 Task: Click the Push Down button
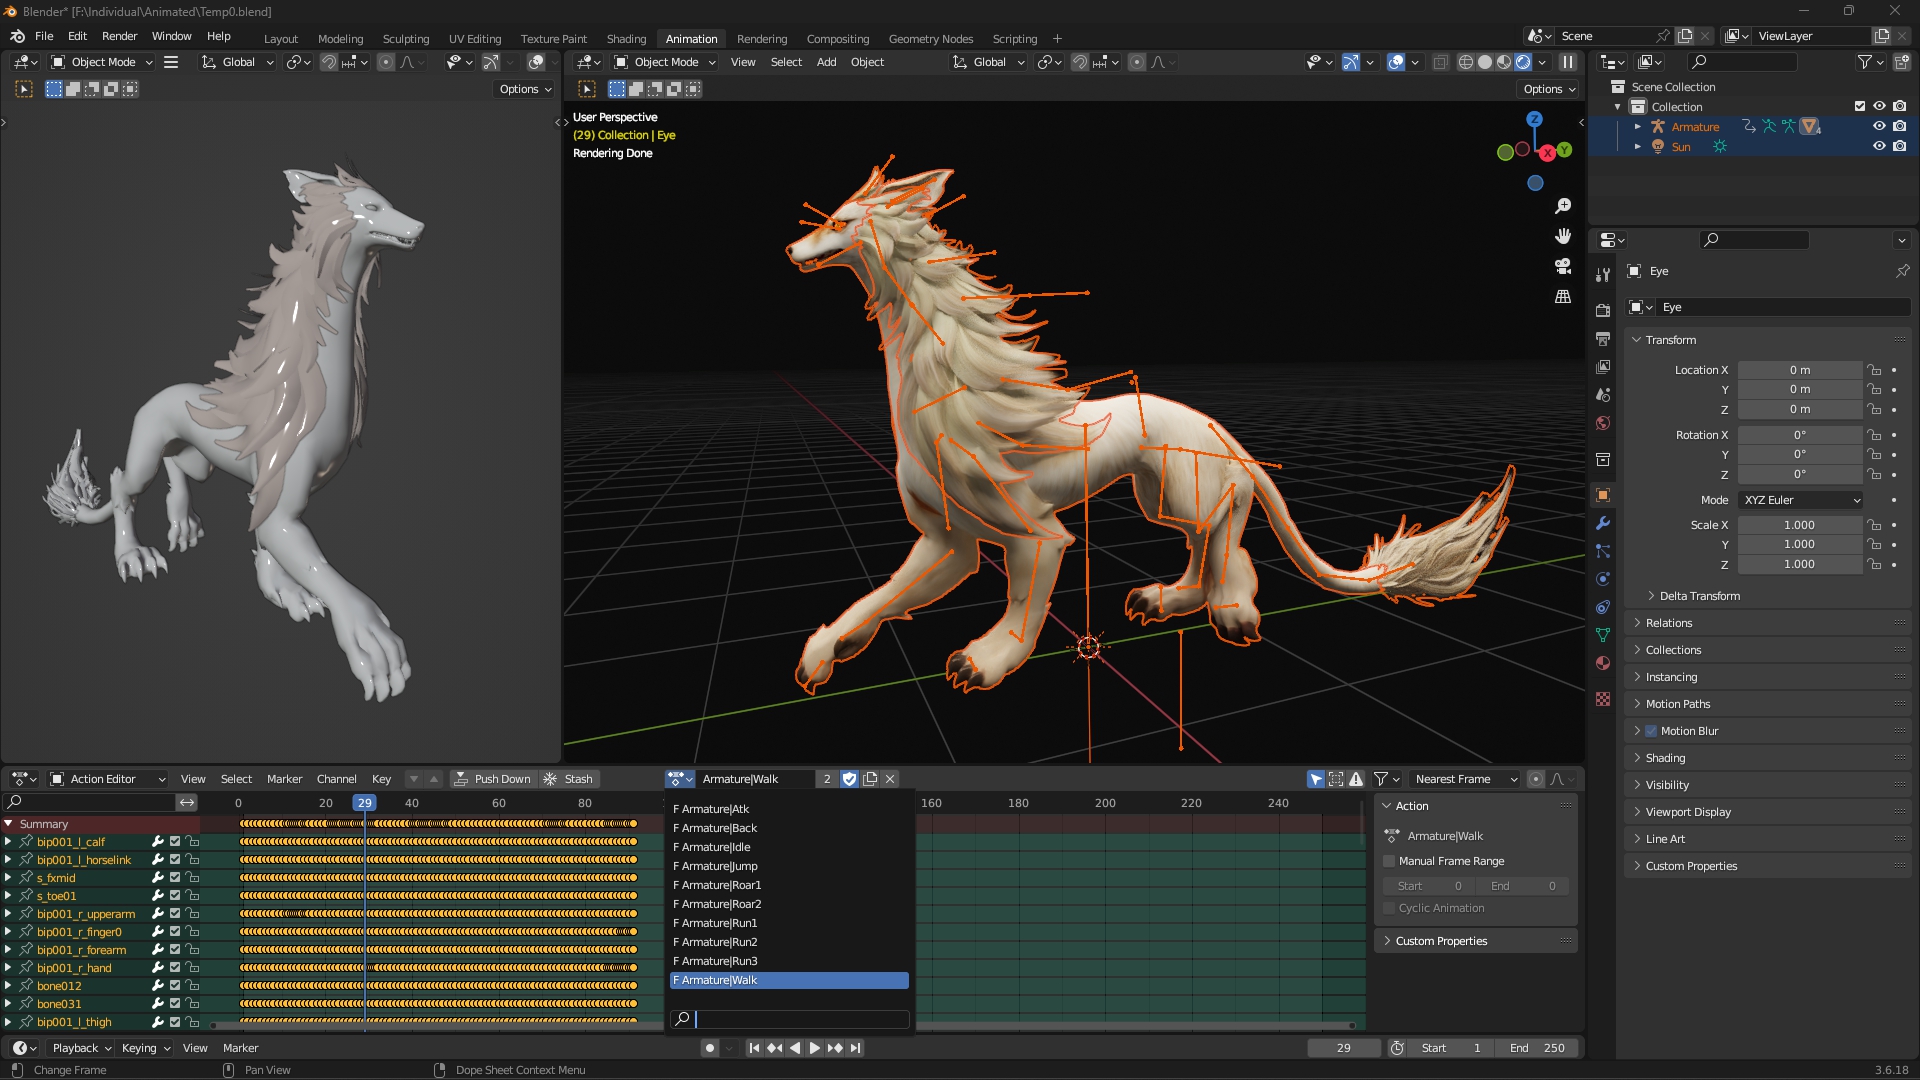(492, 779)
